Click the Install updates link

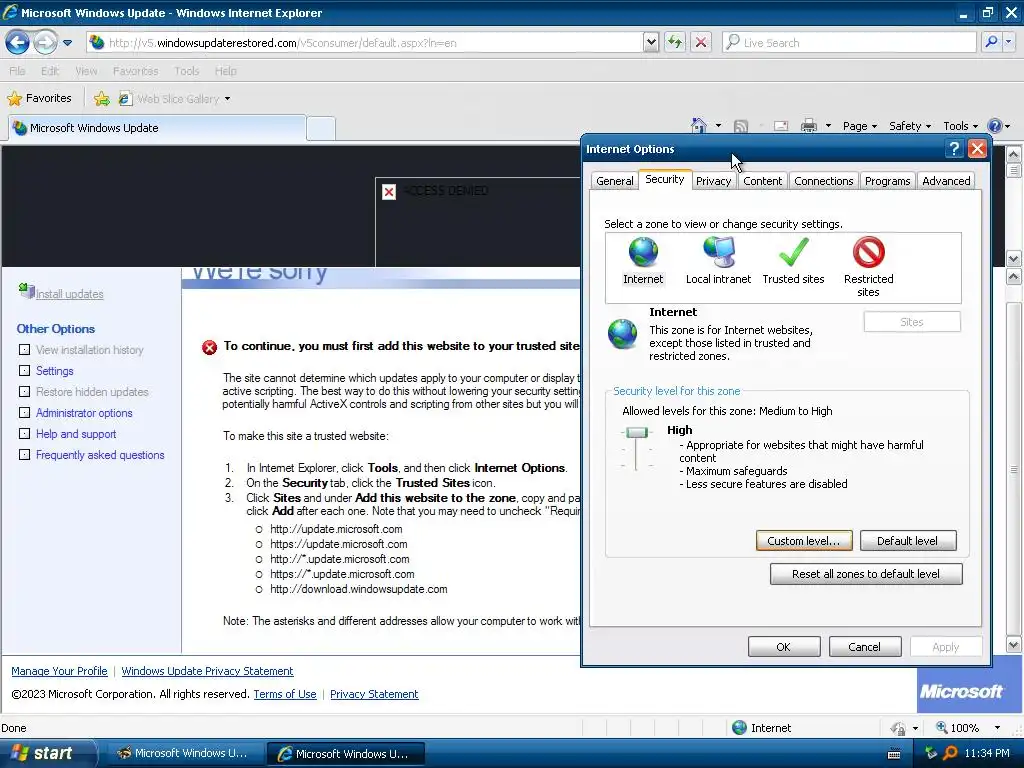pyautogui.click(x=69, y=294)
